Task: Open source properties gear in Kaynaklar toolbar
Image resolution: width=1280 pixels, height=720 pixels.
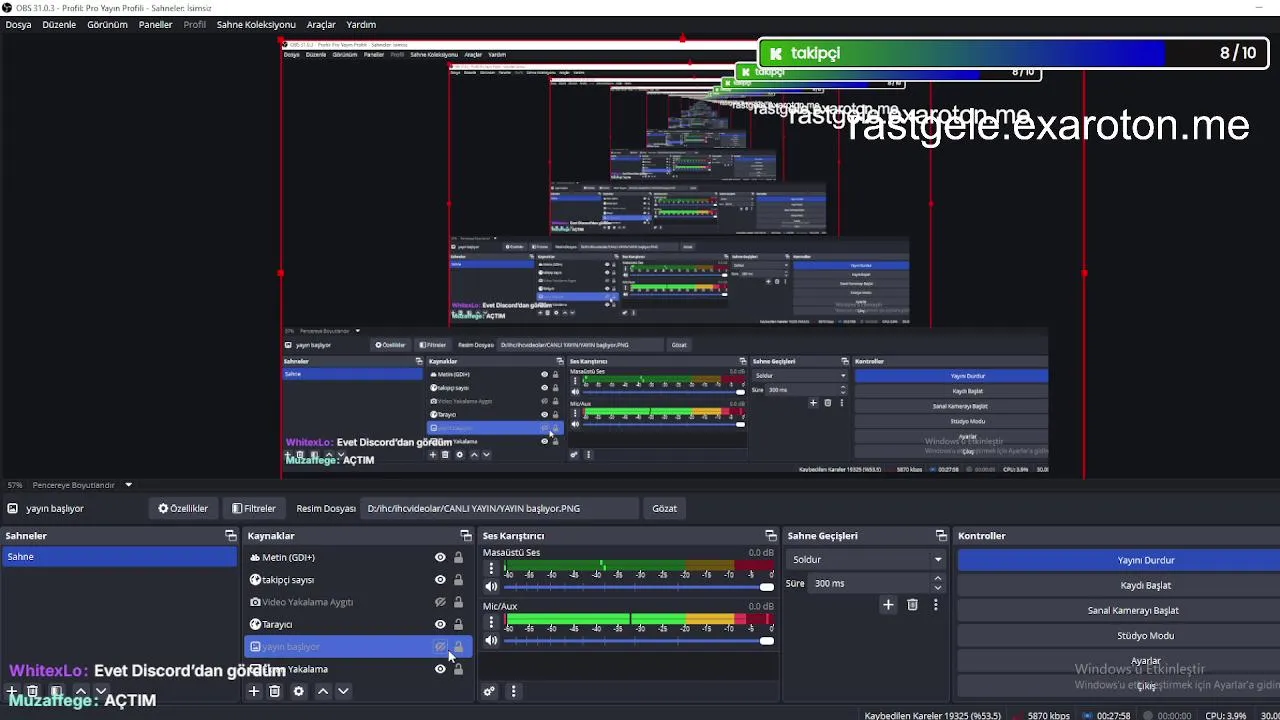Action: [x=298, y=691]
